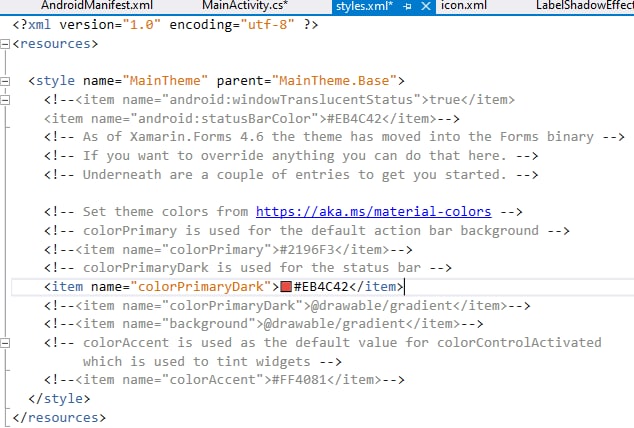Collapse the windowTranslucentStatus comment block

4,99
